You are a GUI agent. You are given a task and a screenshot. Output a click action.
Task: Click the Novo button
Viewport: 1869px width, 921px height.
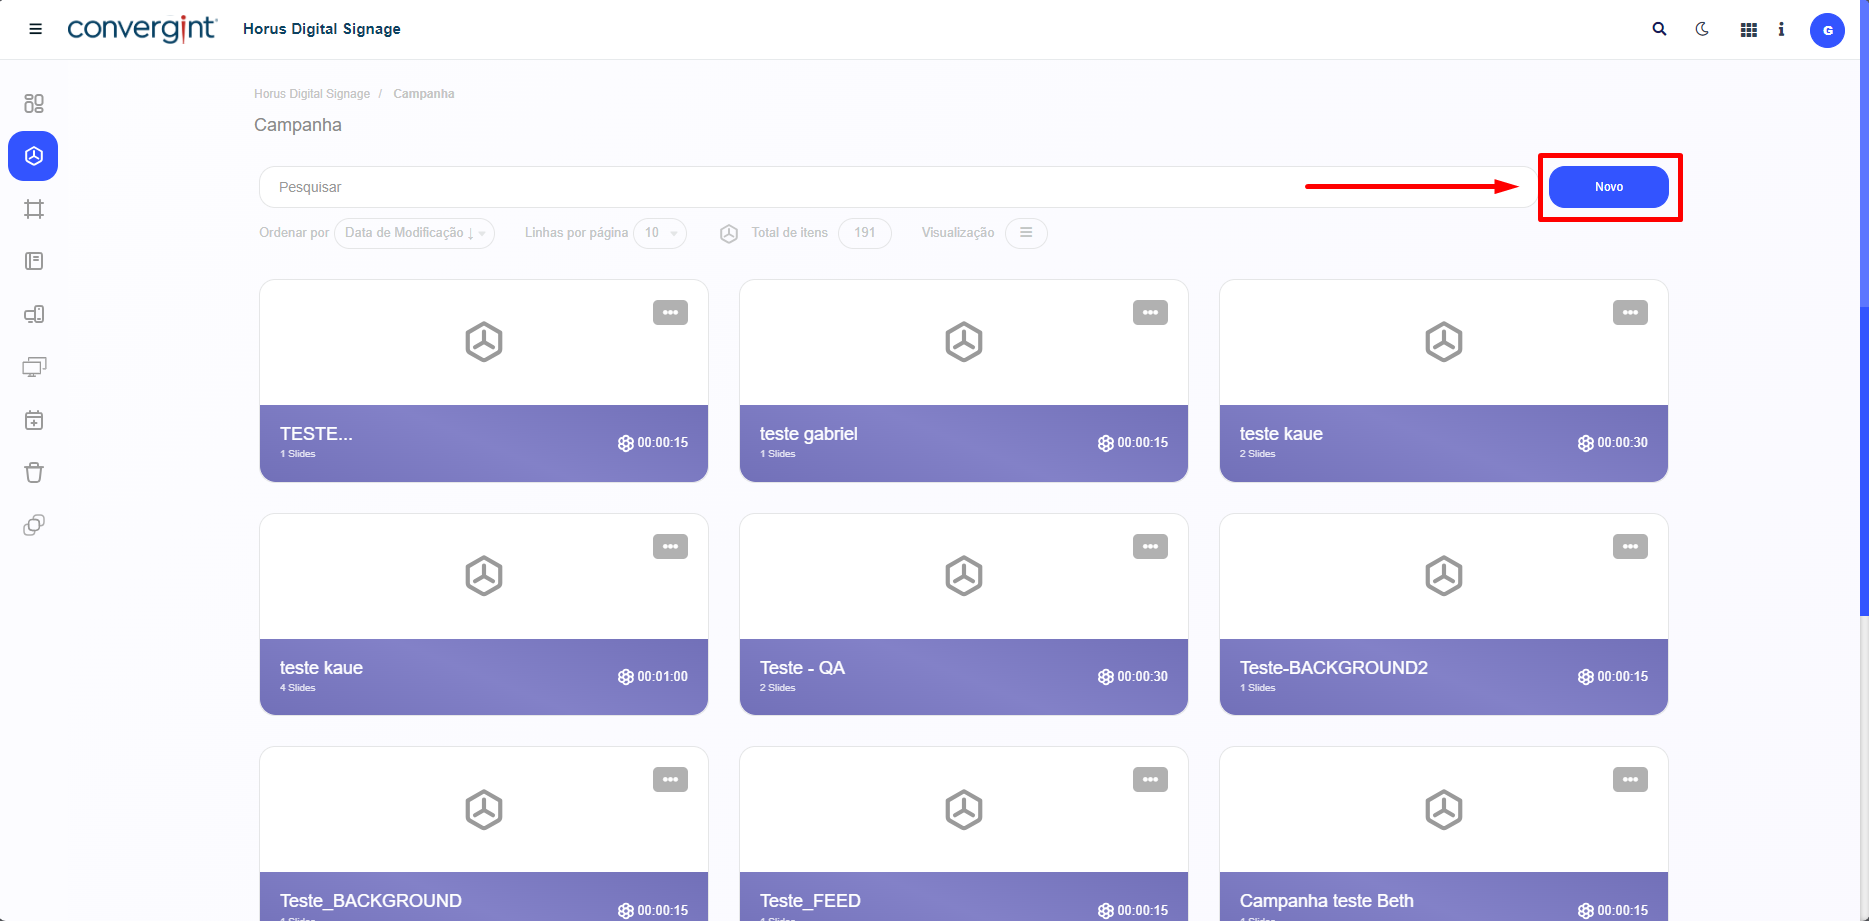(1608, 187)
